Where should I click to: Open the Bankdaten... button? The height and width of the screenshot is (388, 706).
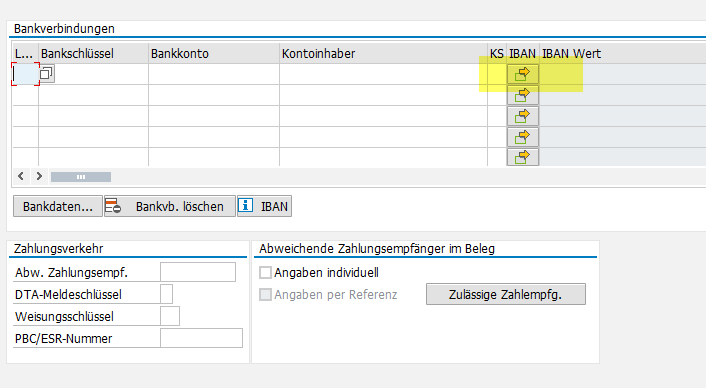coord(58,206)
